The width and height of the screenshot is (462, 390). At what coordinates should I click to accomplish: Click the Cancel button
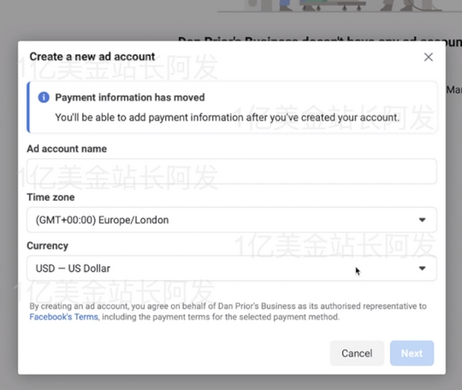(357, 353)
